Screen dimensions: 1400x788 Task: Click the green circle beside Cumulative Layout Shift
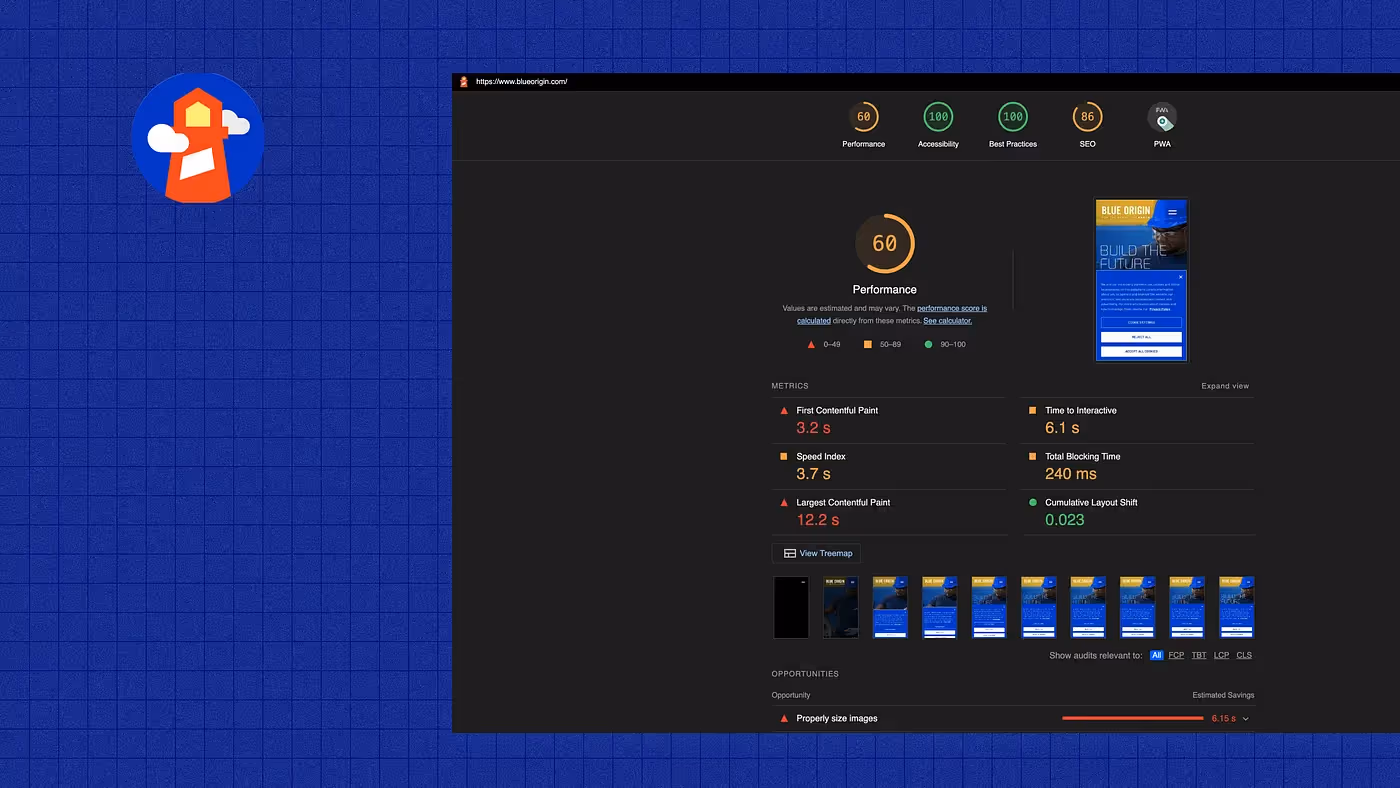coord(1033,503)
